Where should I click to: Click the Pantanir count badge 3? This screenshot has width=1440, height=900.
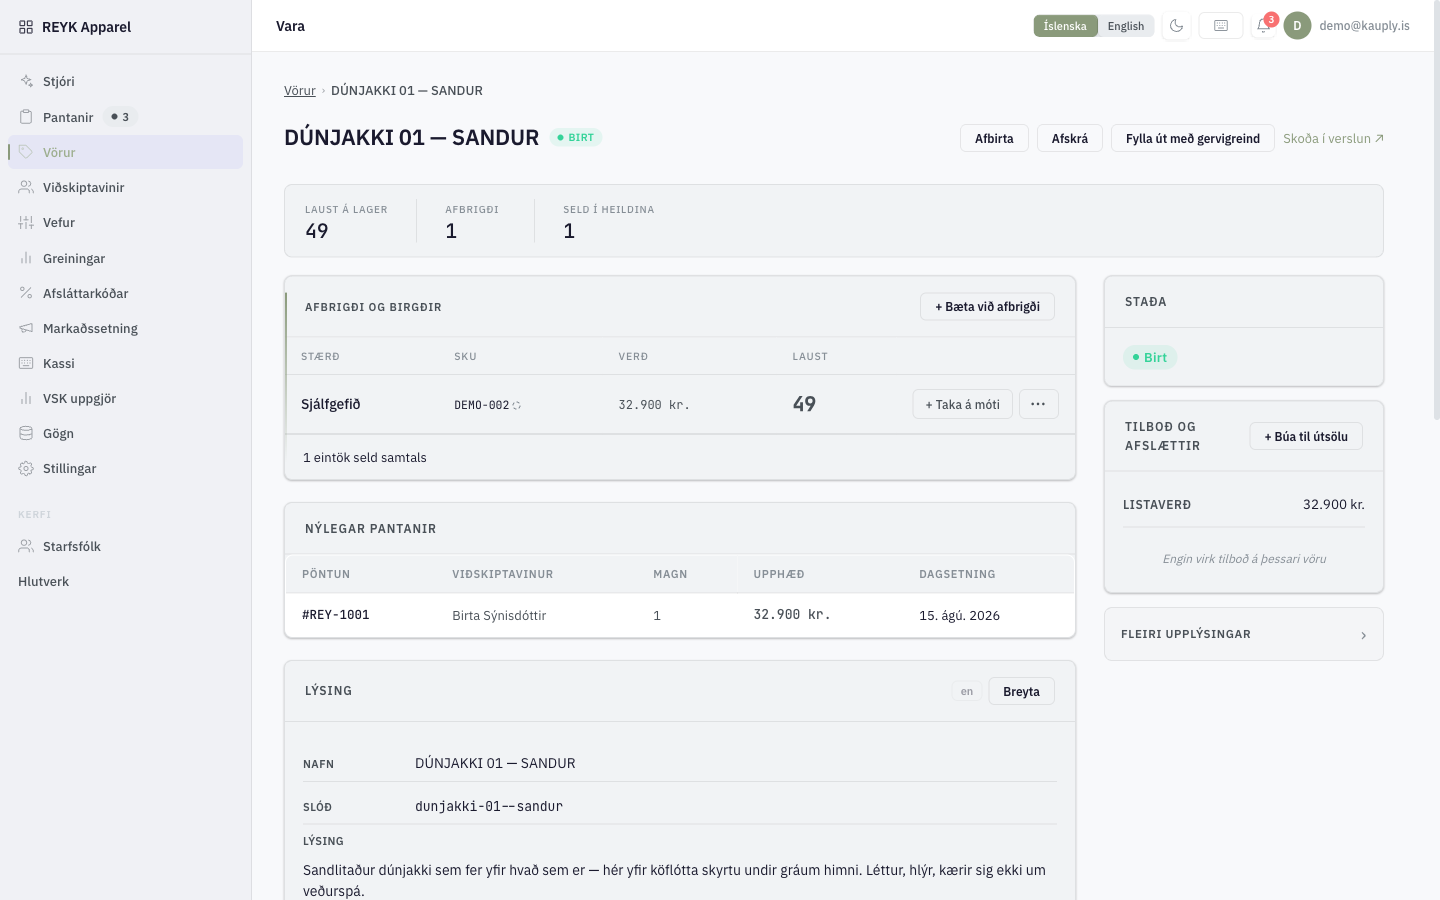coord(120,117)
